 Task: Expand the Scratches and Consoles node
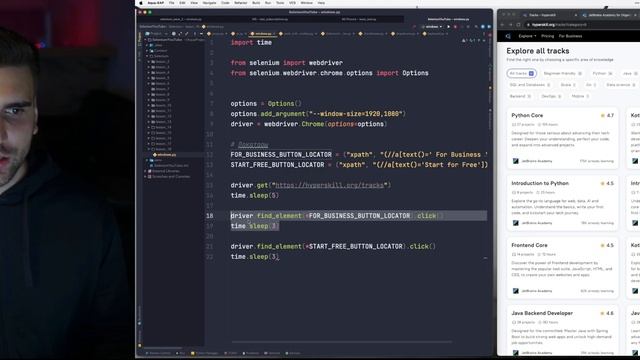tap(146, 176)
